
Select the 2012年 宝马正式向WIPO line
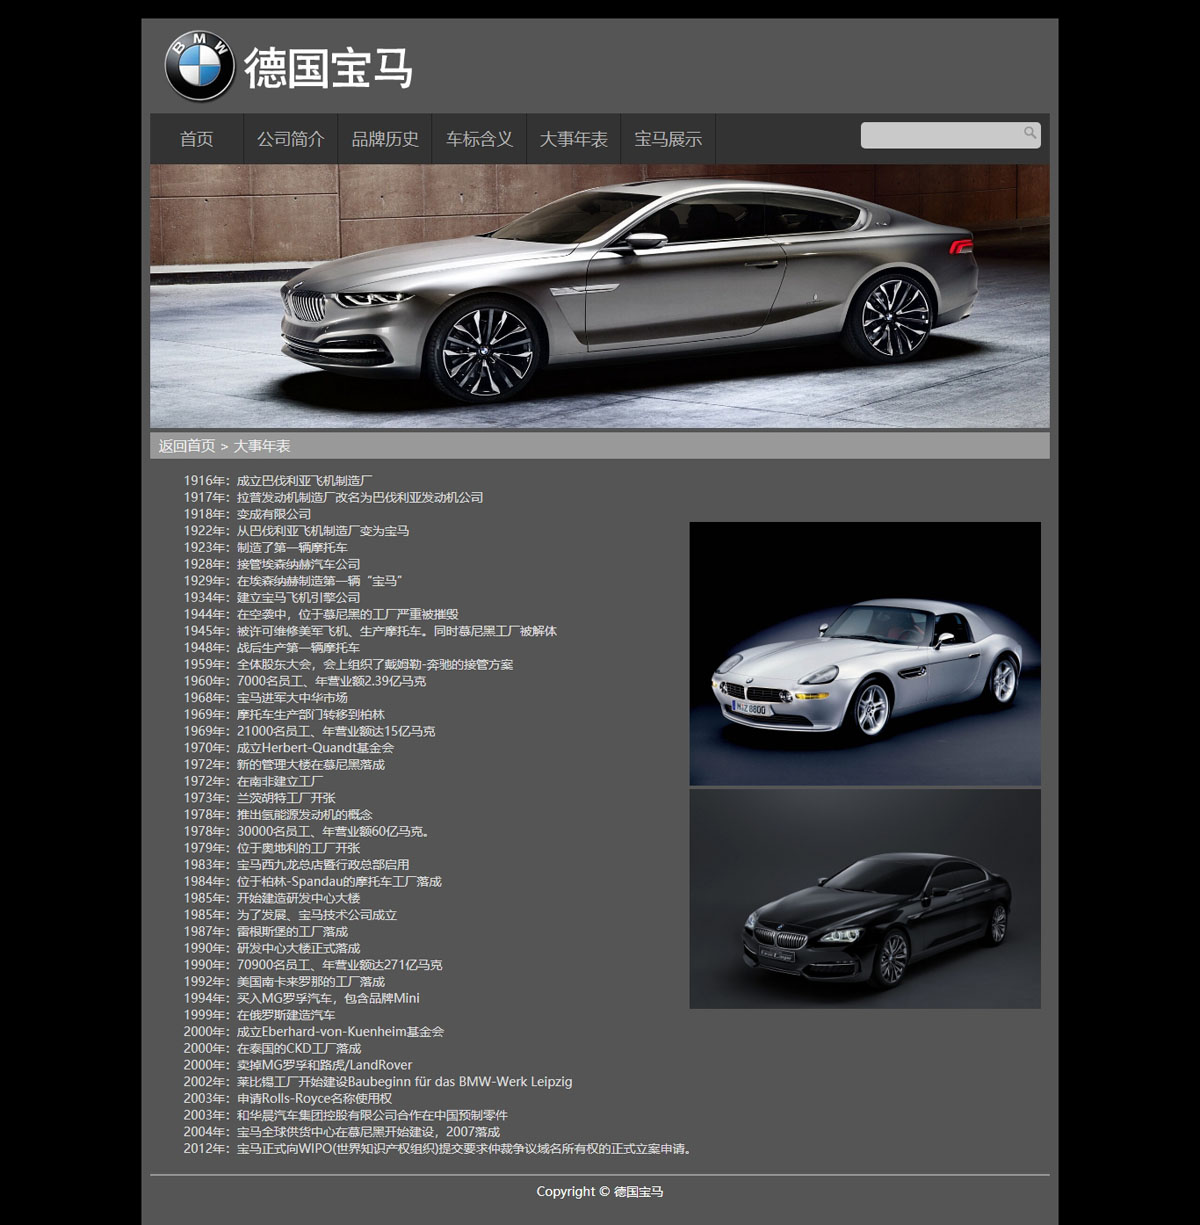439,1149
